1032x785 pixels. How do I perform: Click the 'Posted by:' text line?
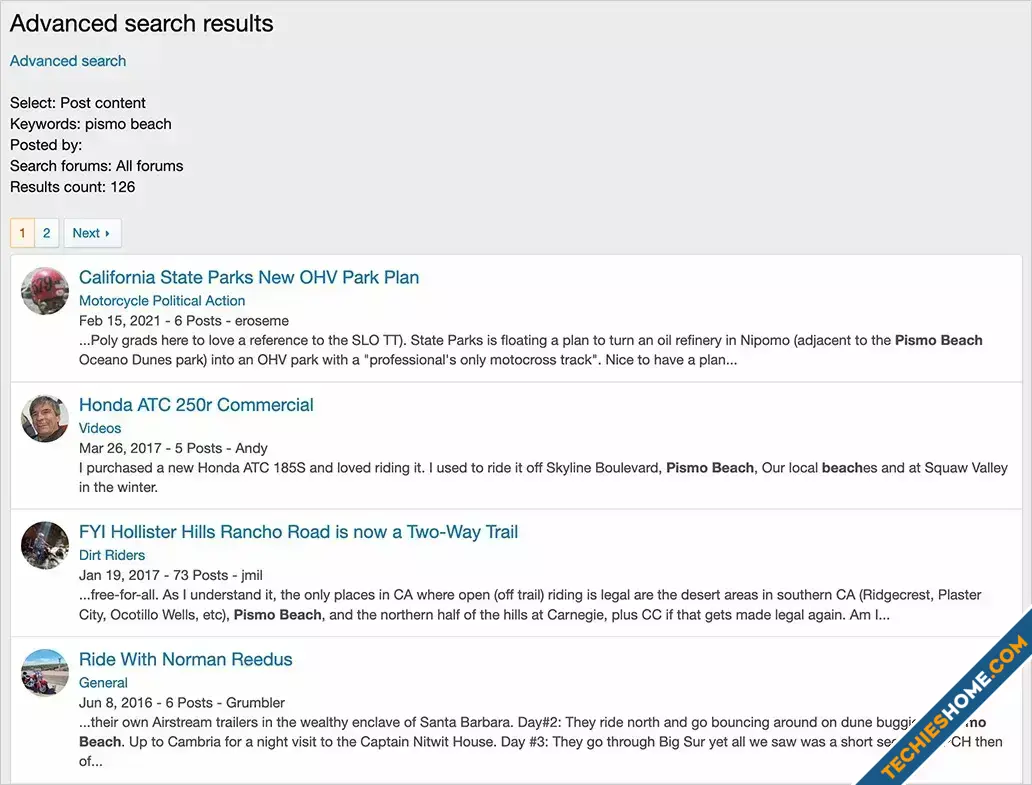point(46,145)
